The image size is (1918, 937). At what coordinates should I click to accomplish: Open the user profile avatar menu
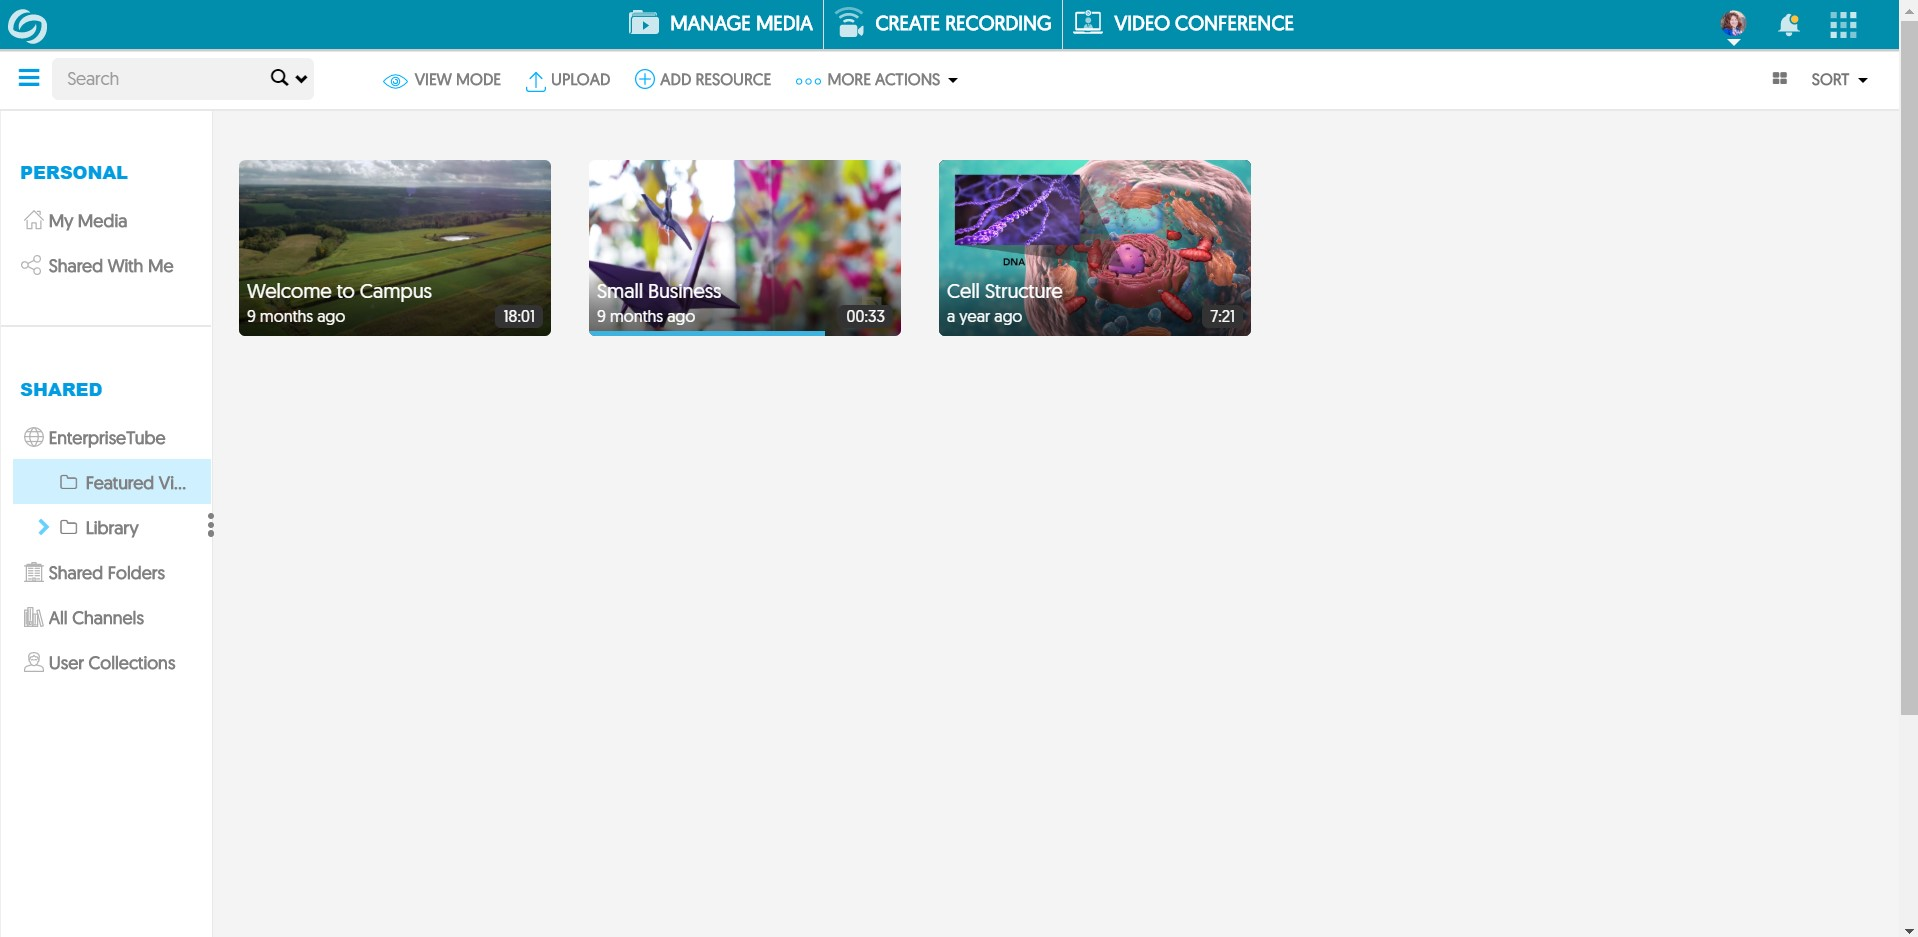[x=1733, y=25]
